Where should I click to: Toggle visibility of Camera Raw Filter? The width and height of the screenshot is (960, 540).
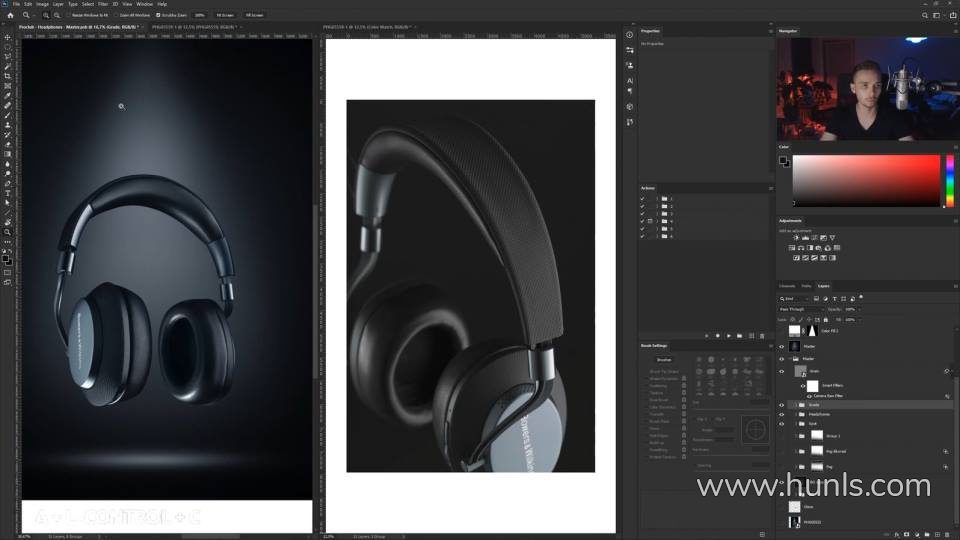pos(809,396)
